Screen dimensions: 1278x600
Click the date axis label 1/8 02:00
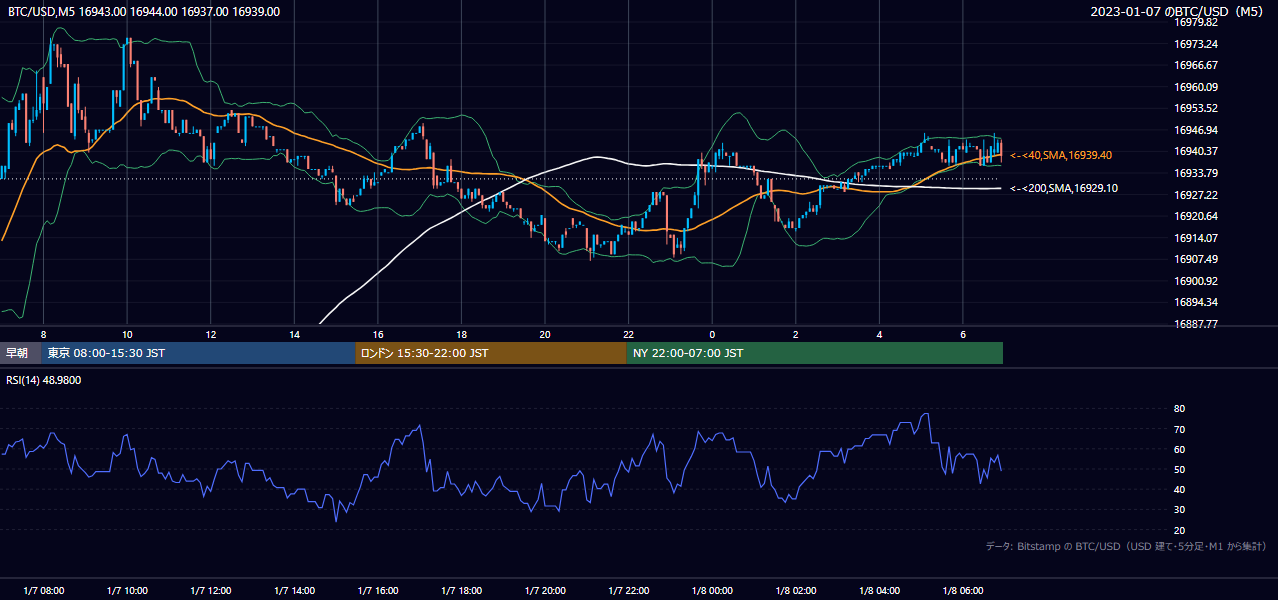pos(796,590)
